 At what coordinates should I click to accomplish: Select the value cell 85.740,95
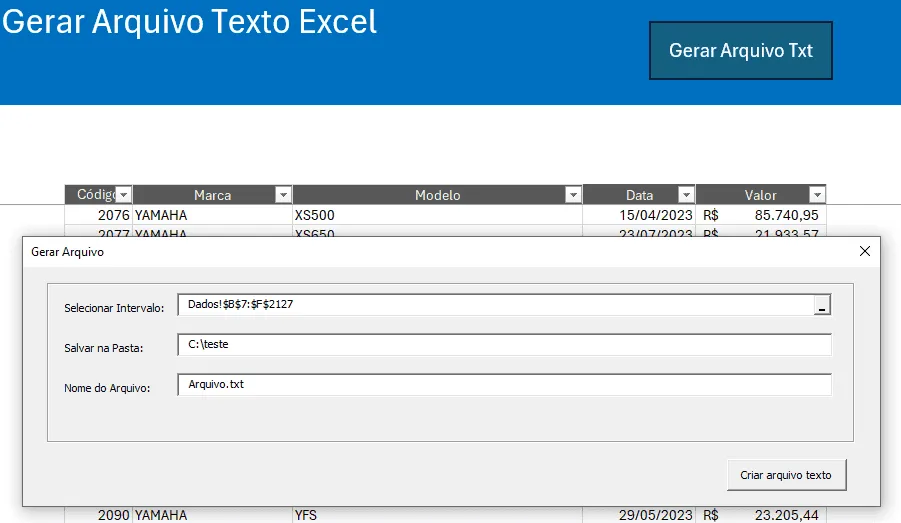coord(761,215)
